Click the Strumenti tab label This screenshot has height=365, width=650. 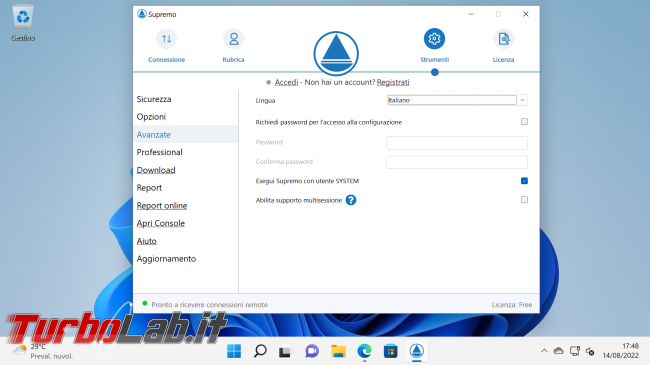[434, 60]
